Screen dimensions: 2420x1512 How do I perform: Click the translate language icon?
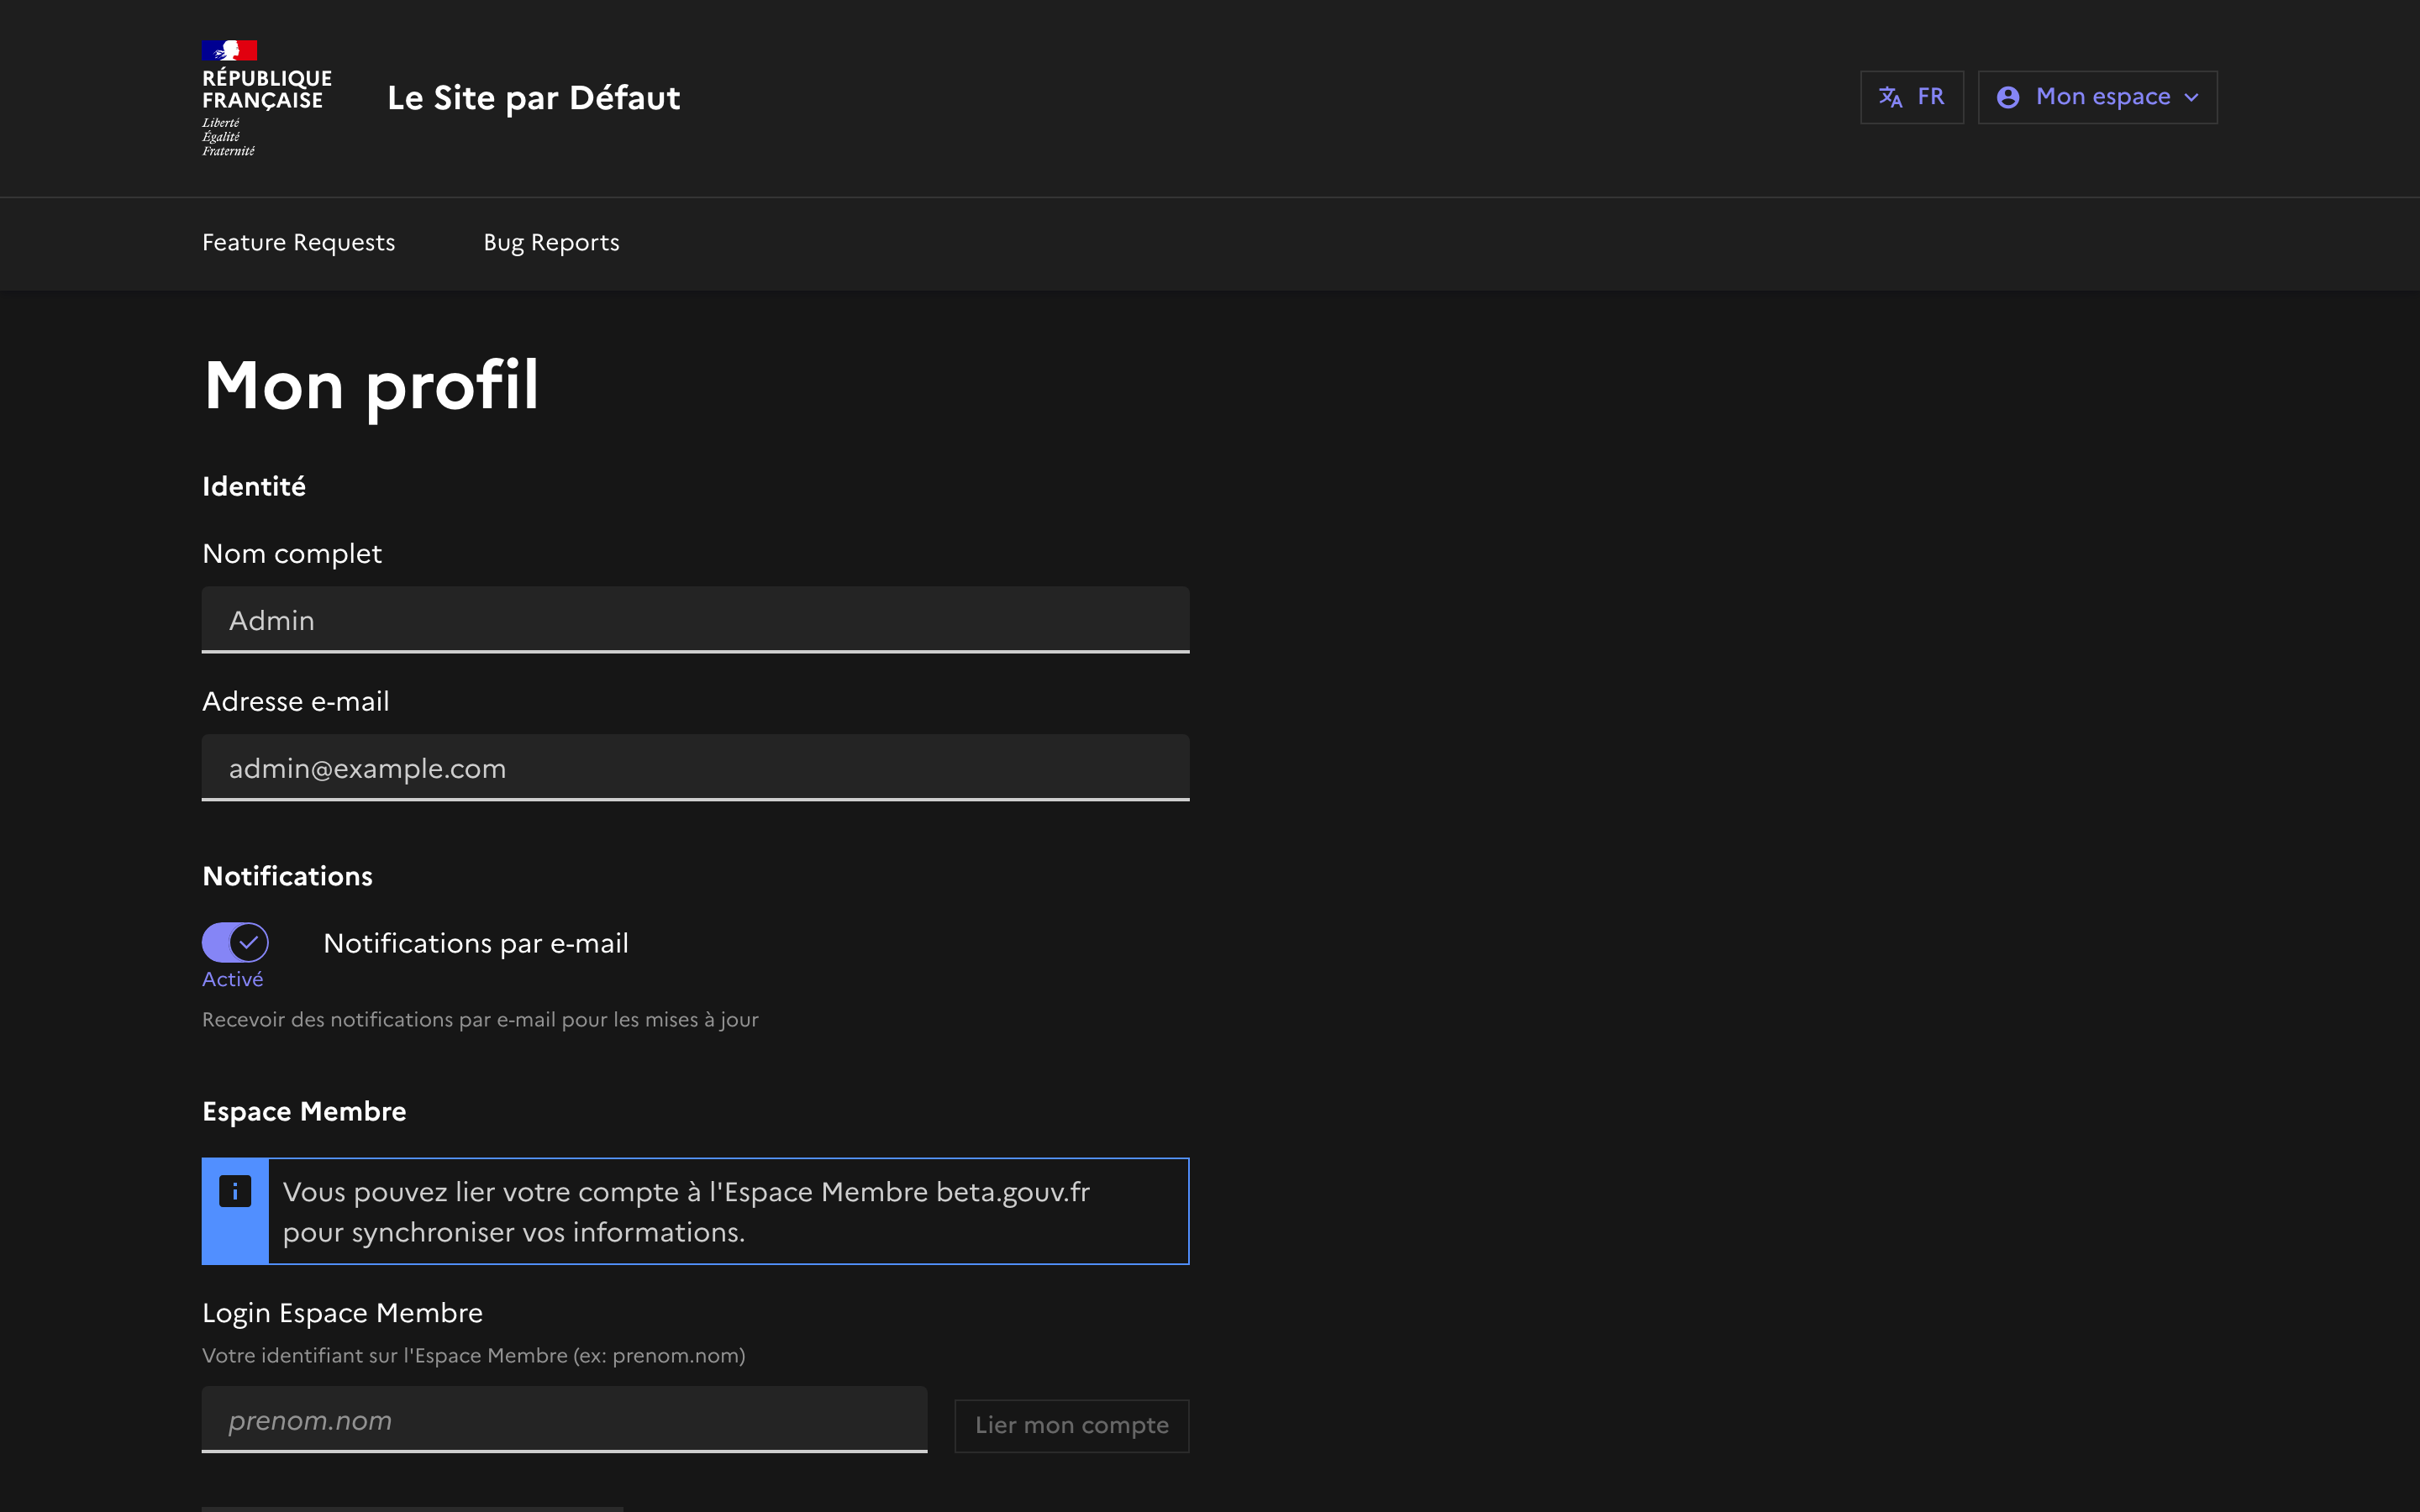1890,97
